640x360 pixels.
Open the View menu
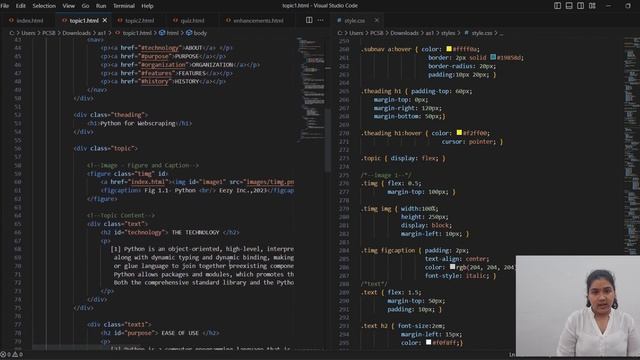point(69,6)
